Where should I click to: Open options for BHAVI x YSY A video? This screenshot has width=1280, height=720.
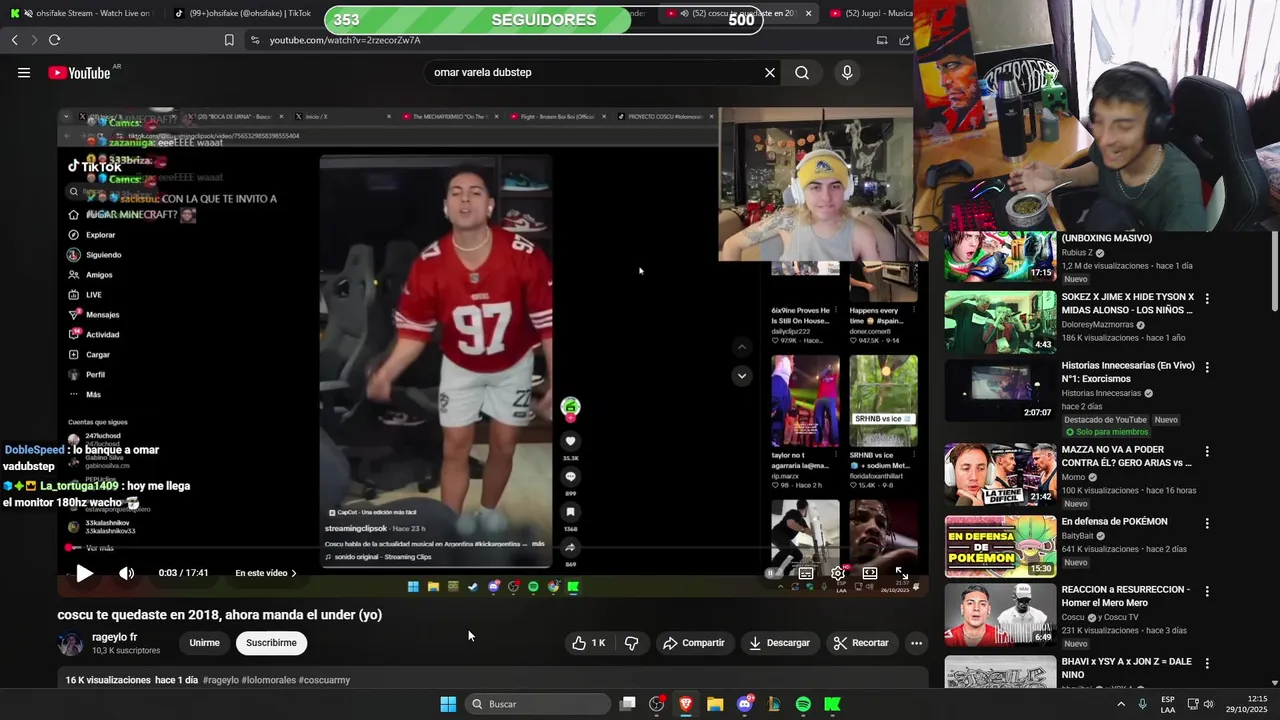tap(1207, 663)
